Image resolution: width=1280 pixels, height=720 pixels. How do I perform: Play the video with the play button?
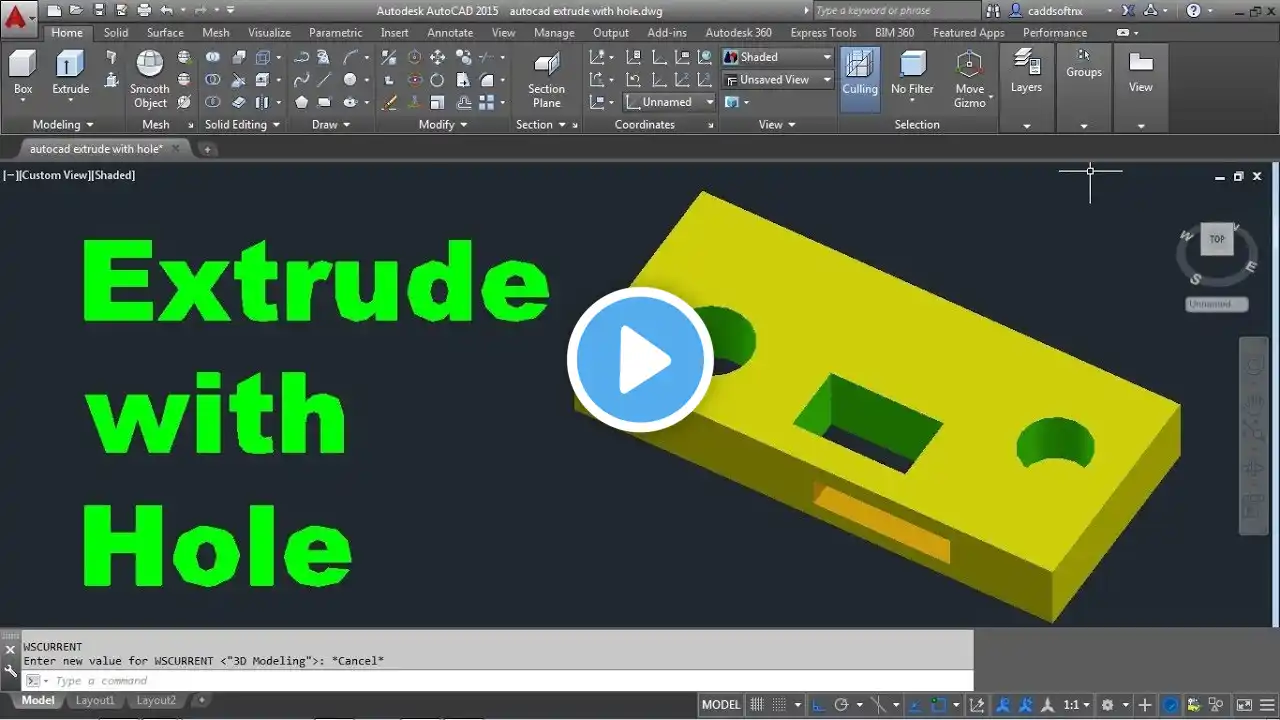tap(640, 360)
